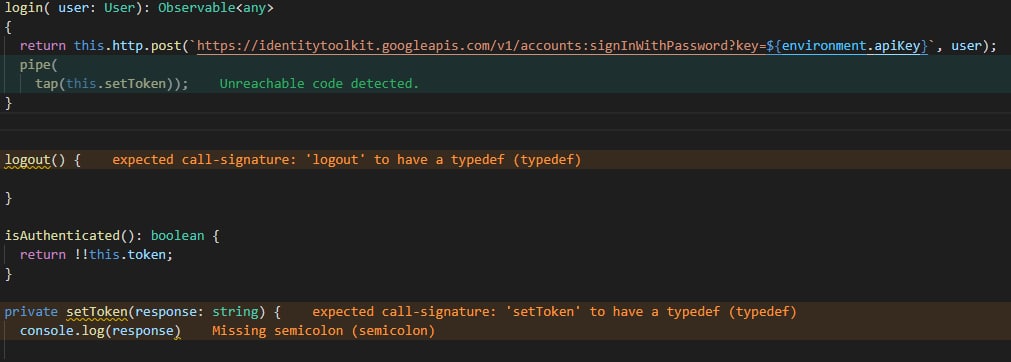Click the 'logout' typedef warning message

coord(347,159)
